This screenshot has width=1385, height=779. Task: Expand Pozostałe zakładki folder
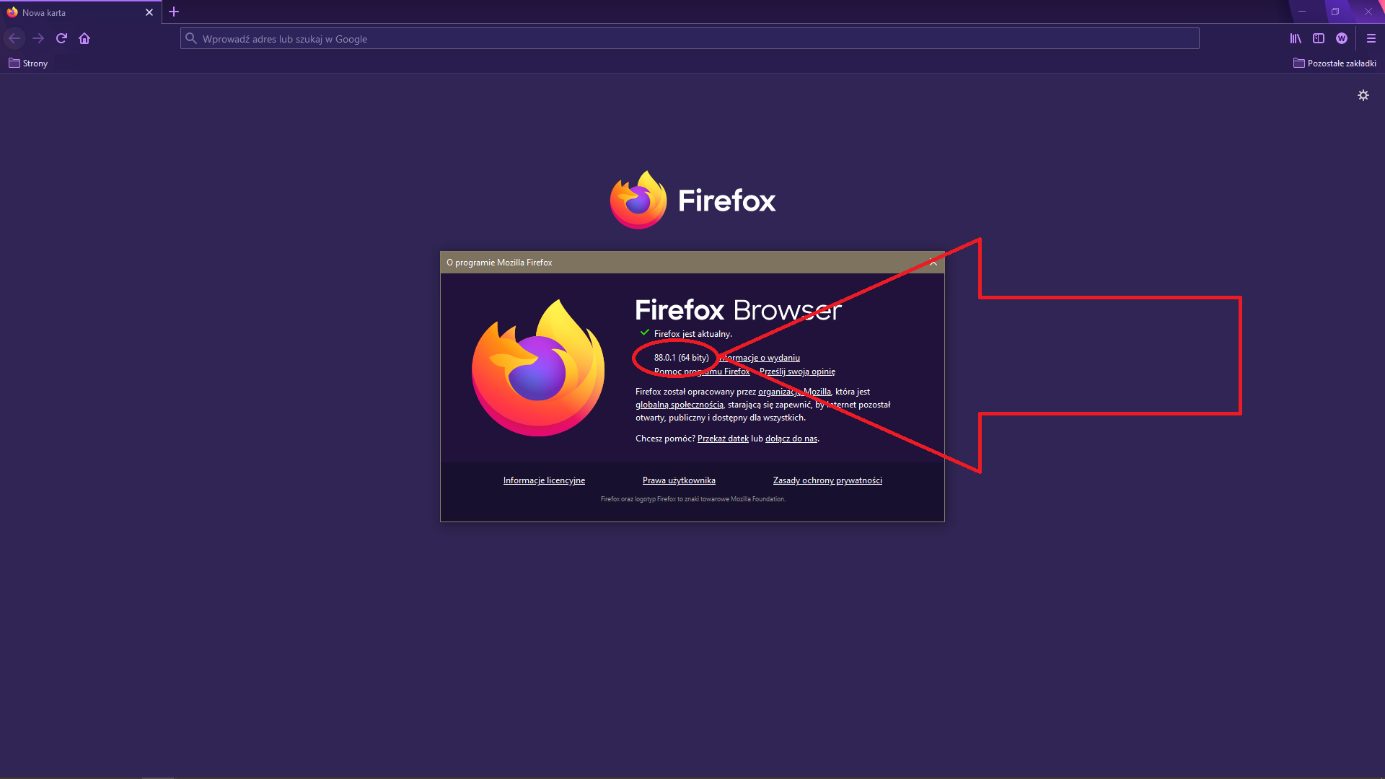click(1335, 63)
